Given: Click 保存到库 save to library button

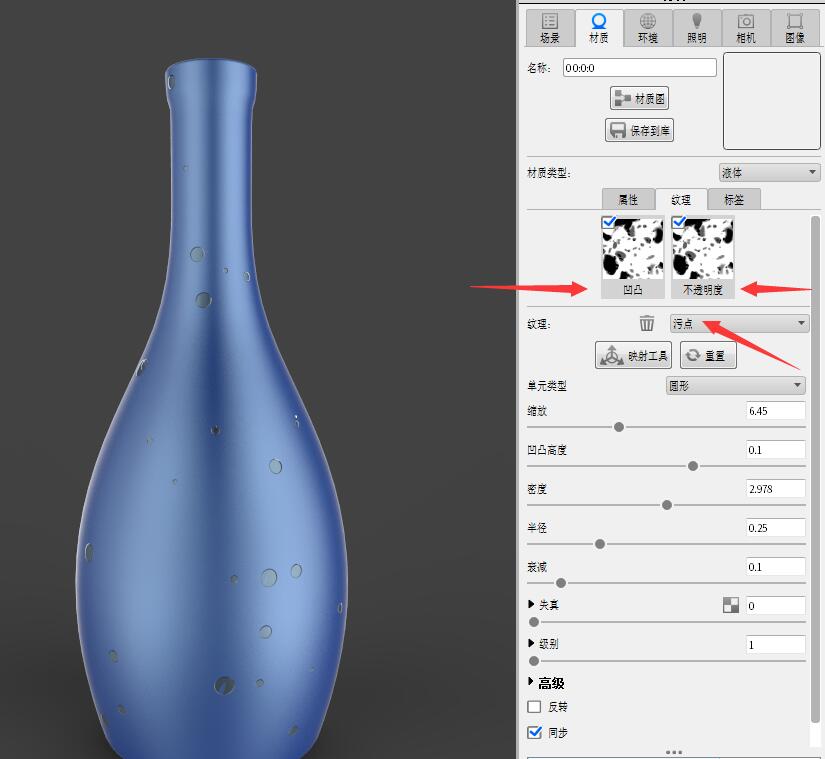Looking at the screenshot, I should pyautogui.click(x=639, y=130).
